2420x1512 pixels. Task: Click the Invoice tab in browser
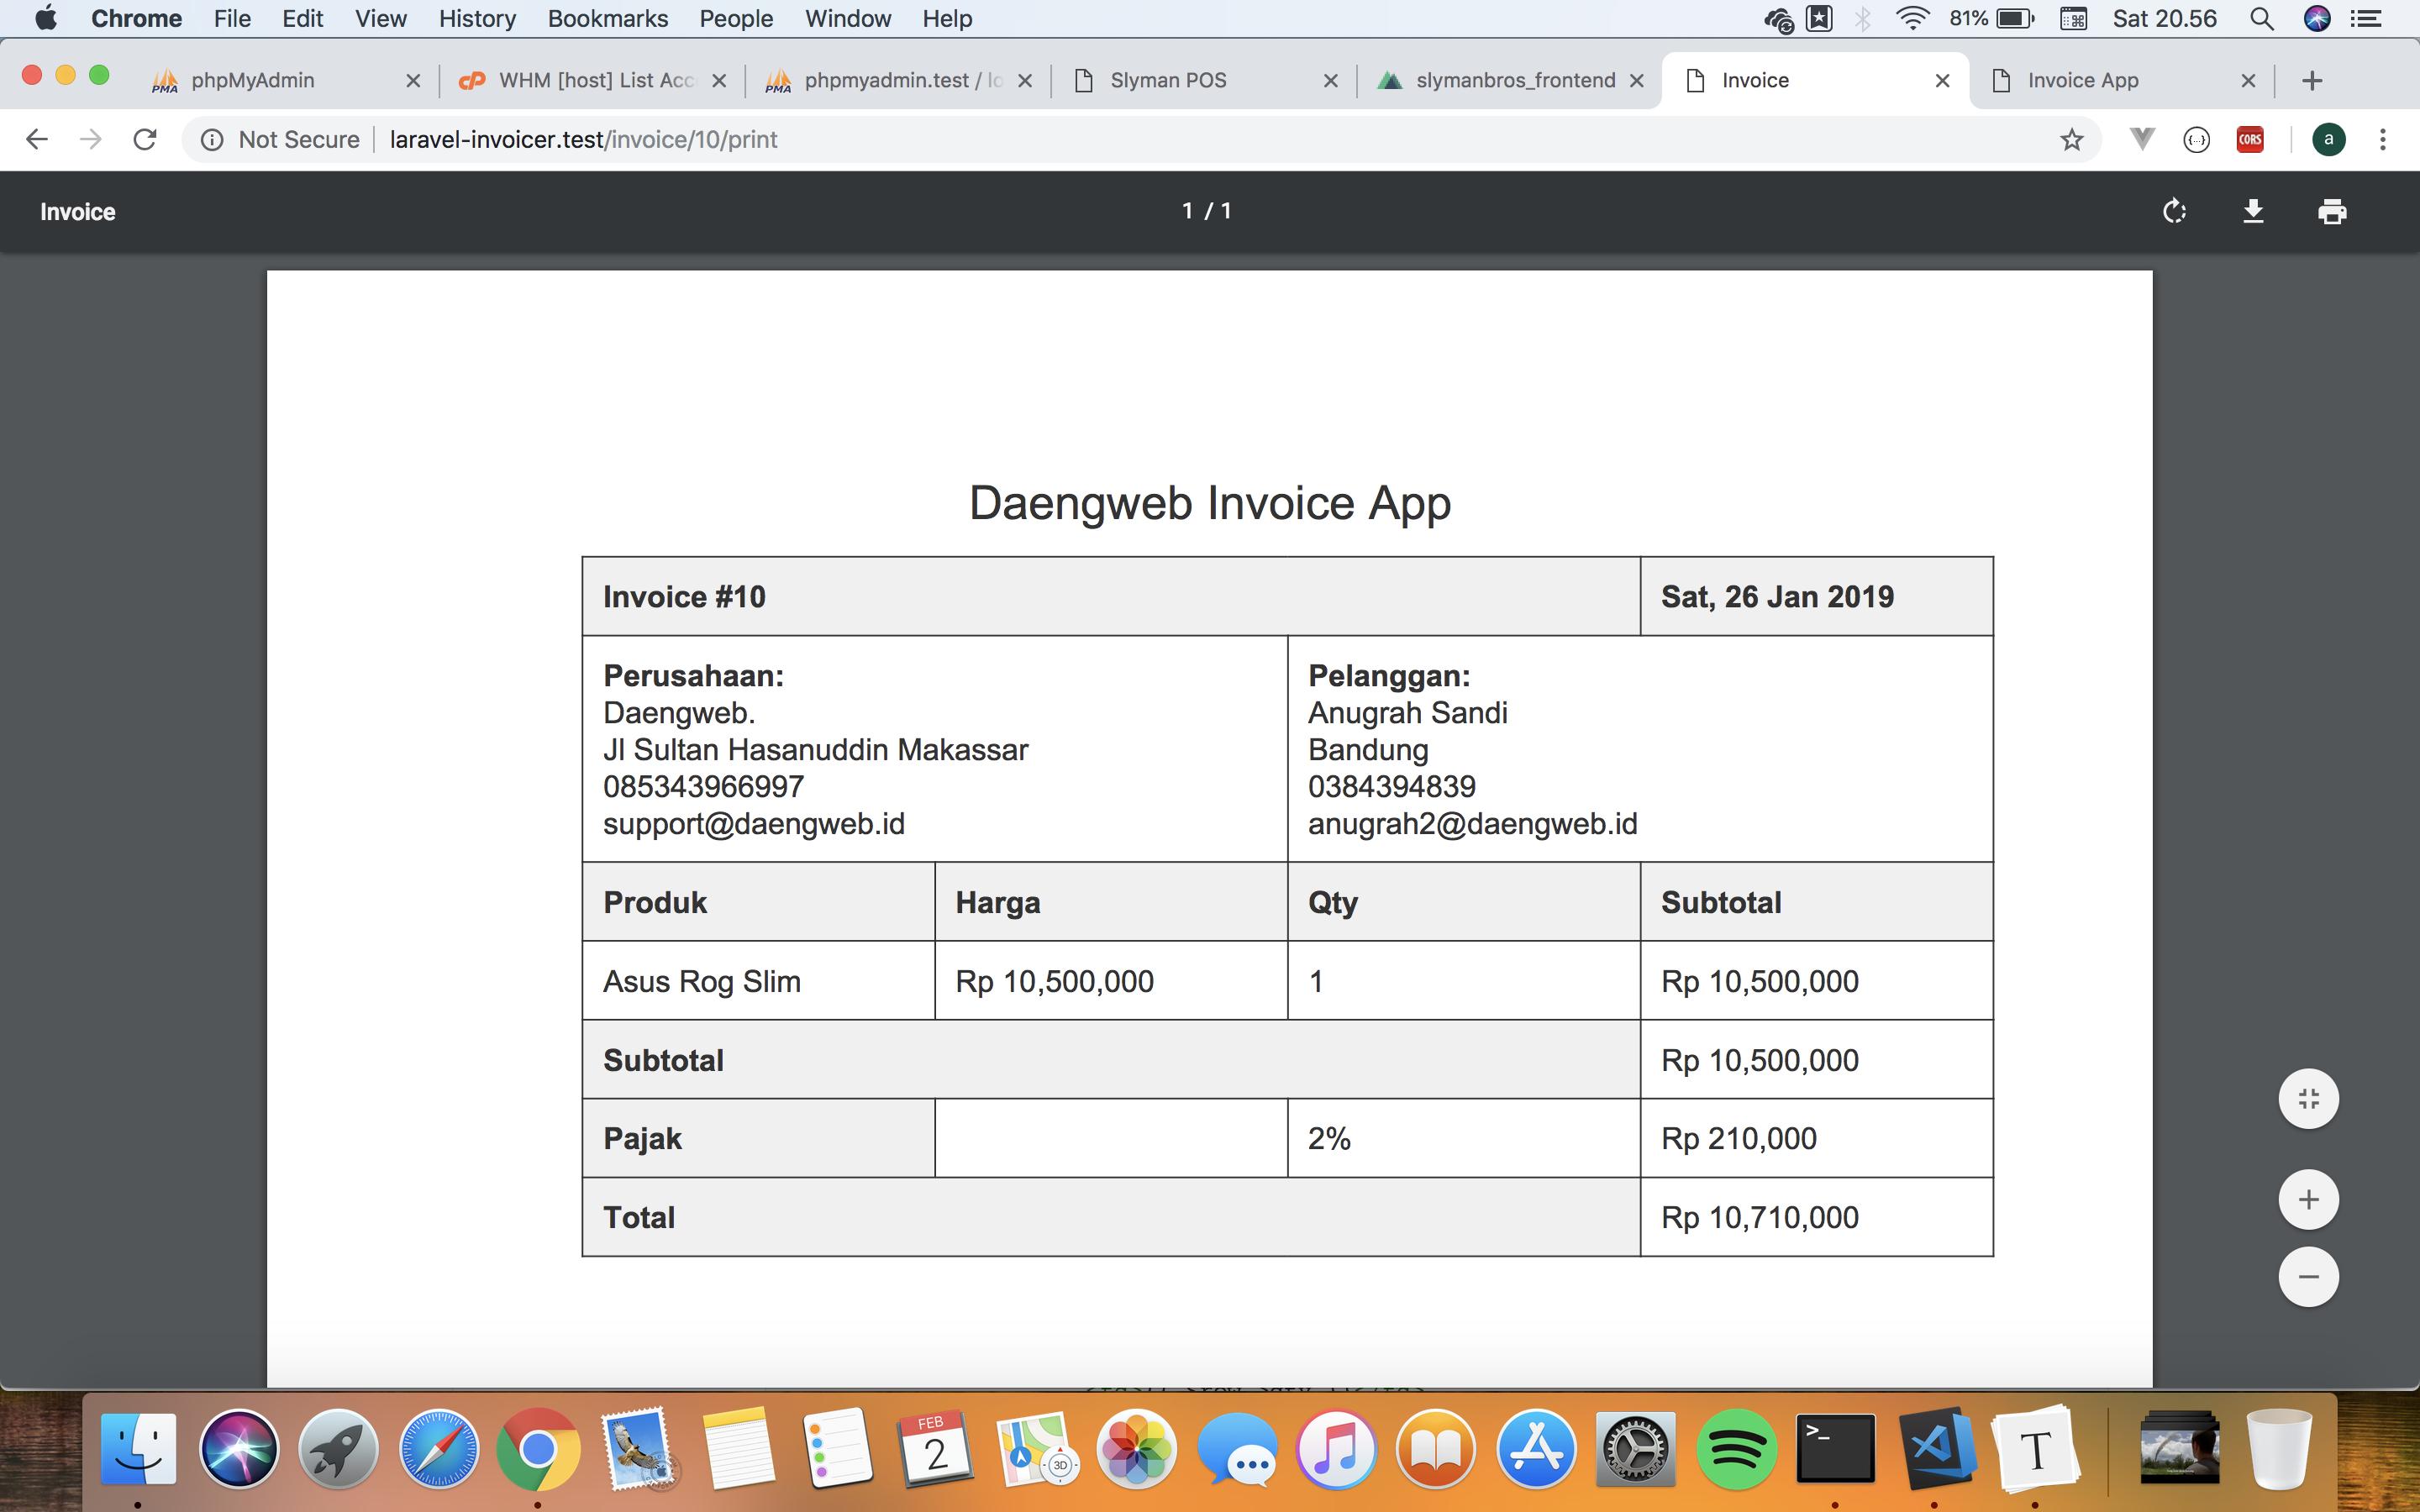point(1753,78)
